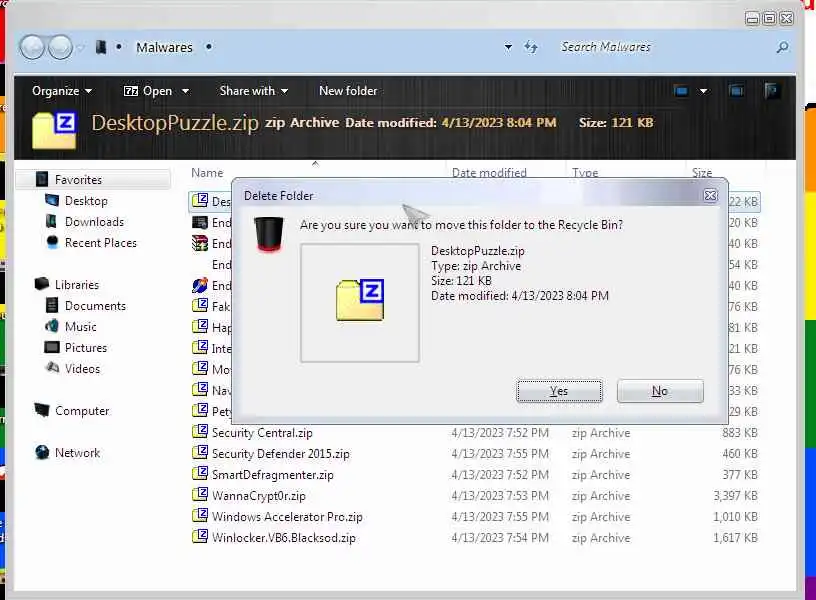Select Security Central.zip file
This screenshot has height=600, width=816.
(x=262, y=433)
